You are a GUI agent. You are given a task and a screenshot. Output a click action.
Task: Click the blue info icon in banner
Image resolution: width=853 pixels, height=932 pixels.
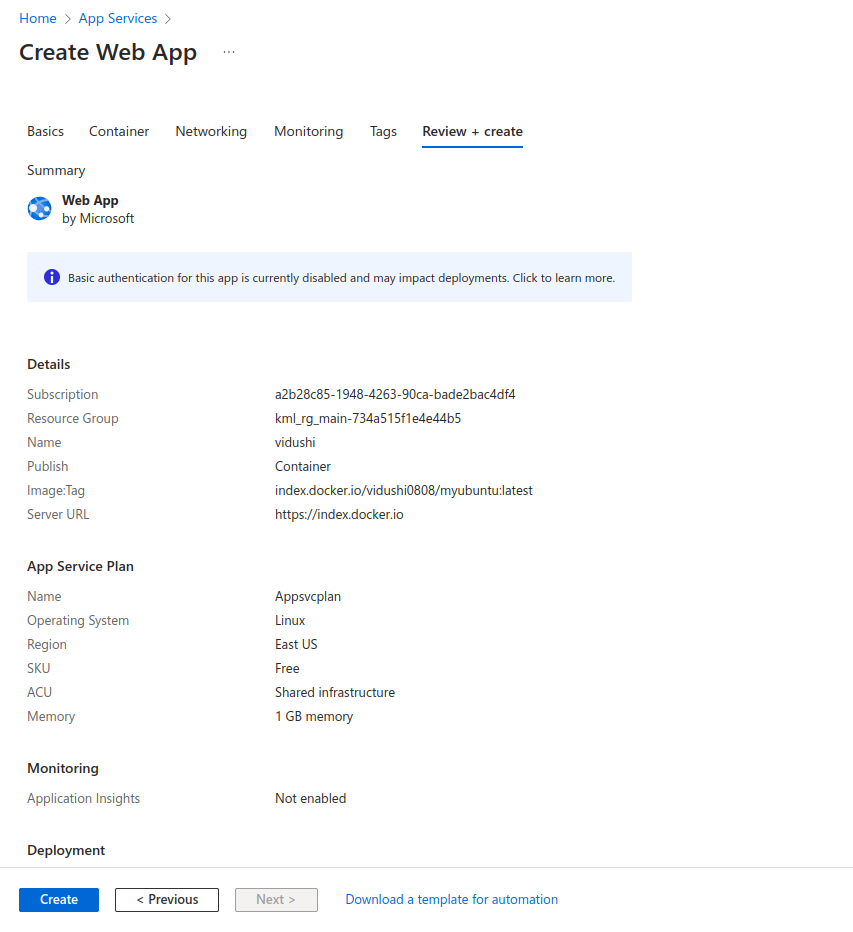[52, 277]
